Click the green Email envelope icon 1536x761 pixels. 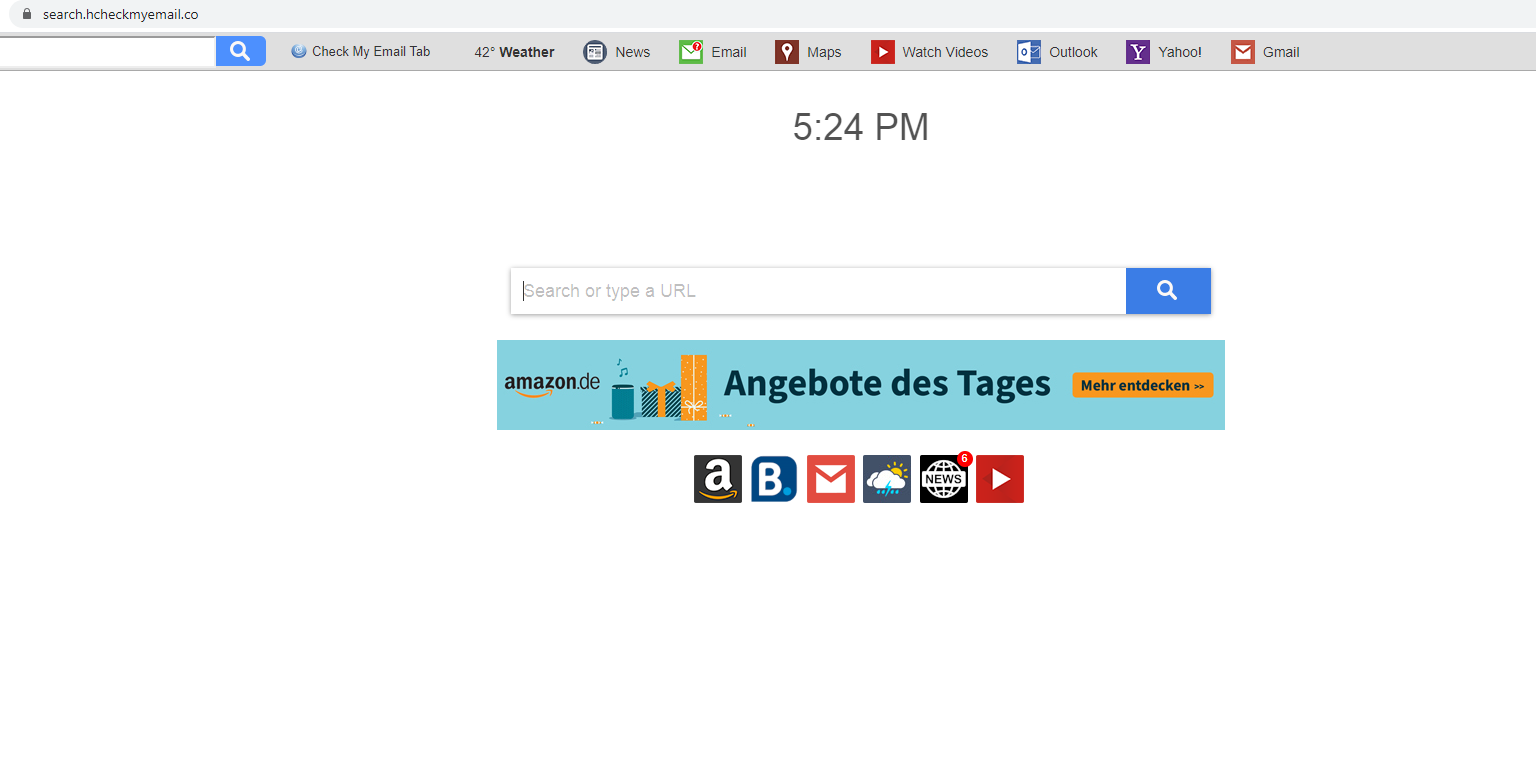[x=691, y=52]
